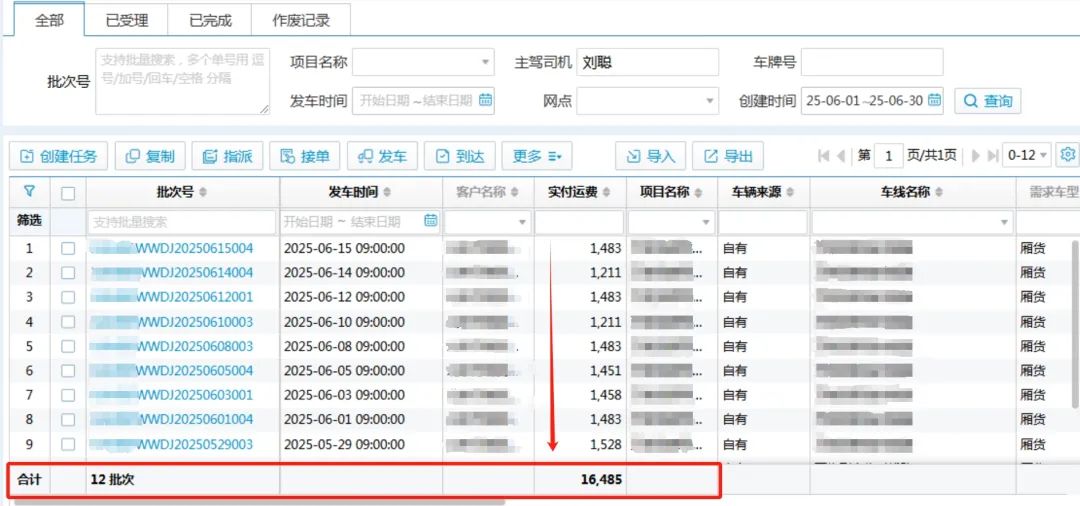The height and width of the screenshot is (506, 1080).
Task: Click 导入 import button
Action: click(650, 156)
